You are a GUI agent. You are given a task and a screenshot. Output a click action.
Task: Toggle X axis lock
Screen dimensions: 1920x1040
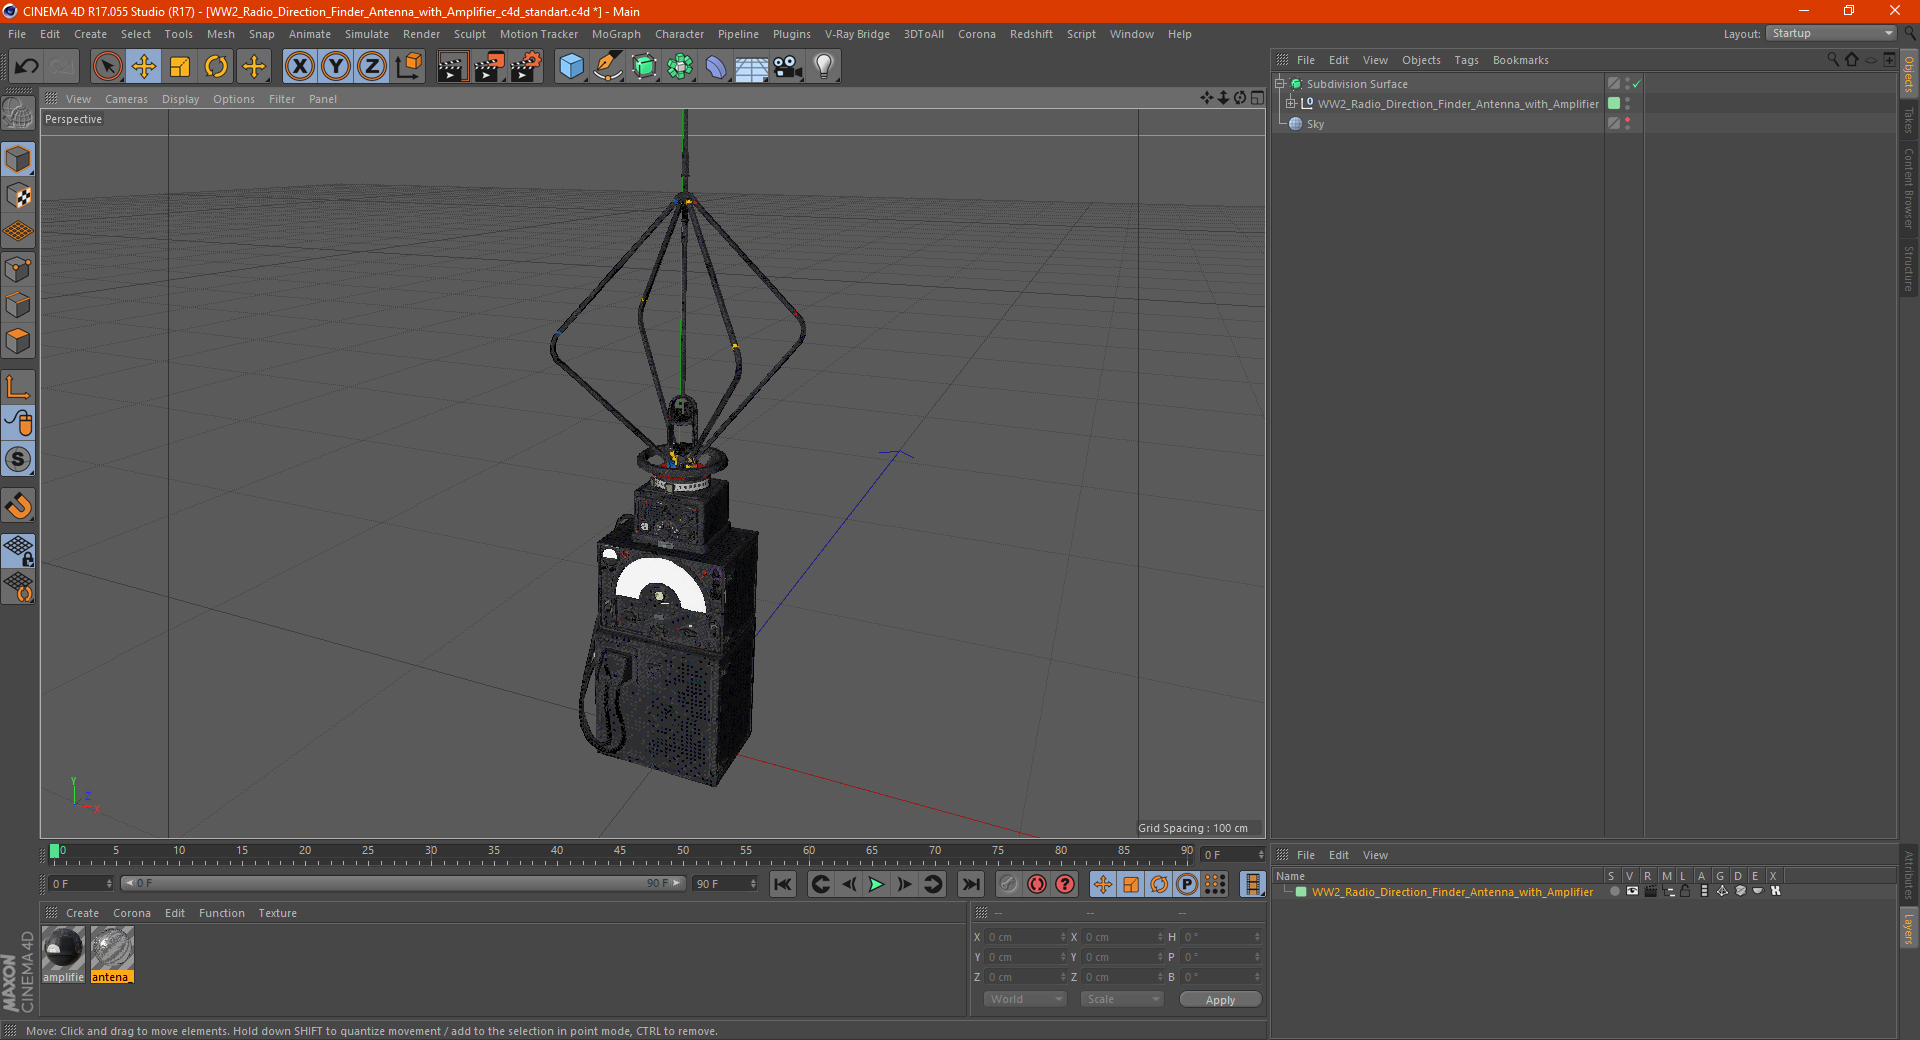[299, 67]
